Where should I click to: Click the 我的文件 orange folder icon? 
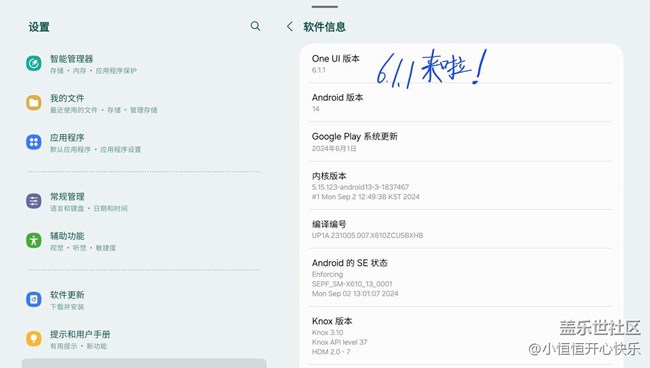(x=34, y=103)
